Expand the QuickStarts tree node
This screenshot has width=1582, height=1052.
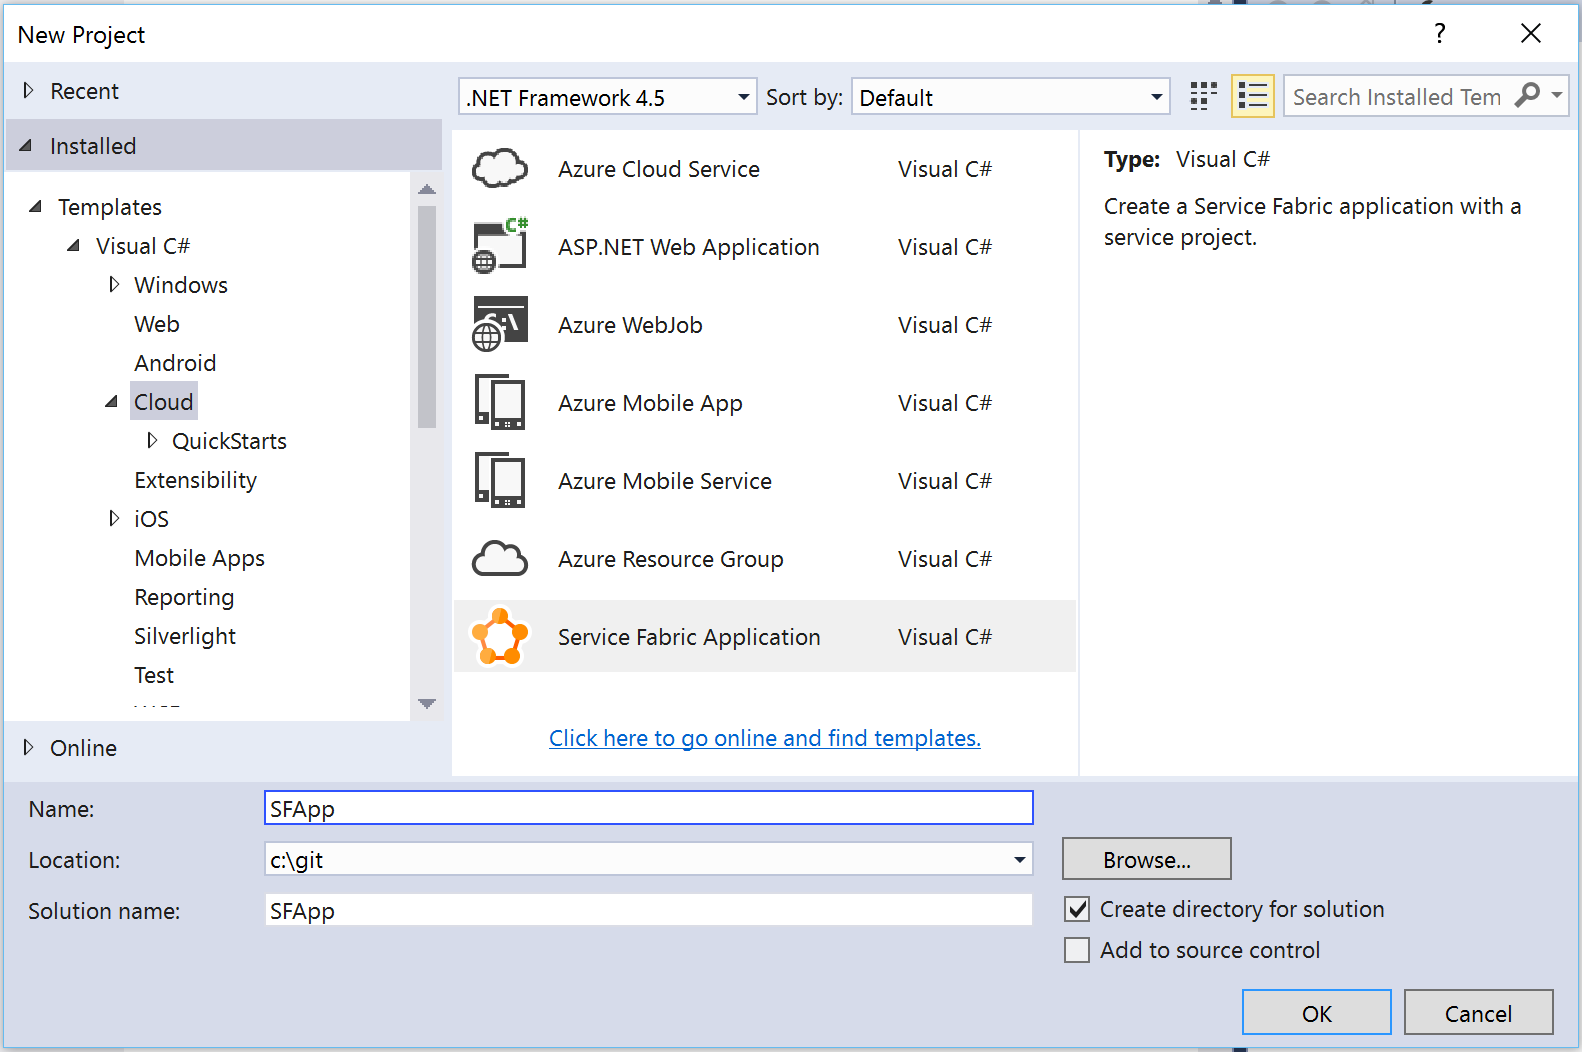152,441
